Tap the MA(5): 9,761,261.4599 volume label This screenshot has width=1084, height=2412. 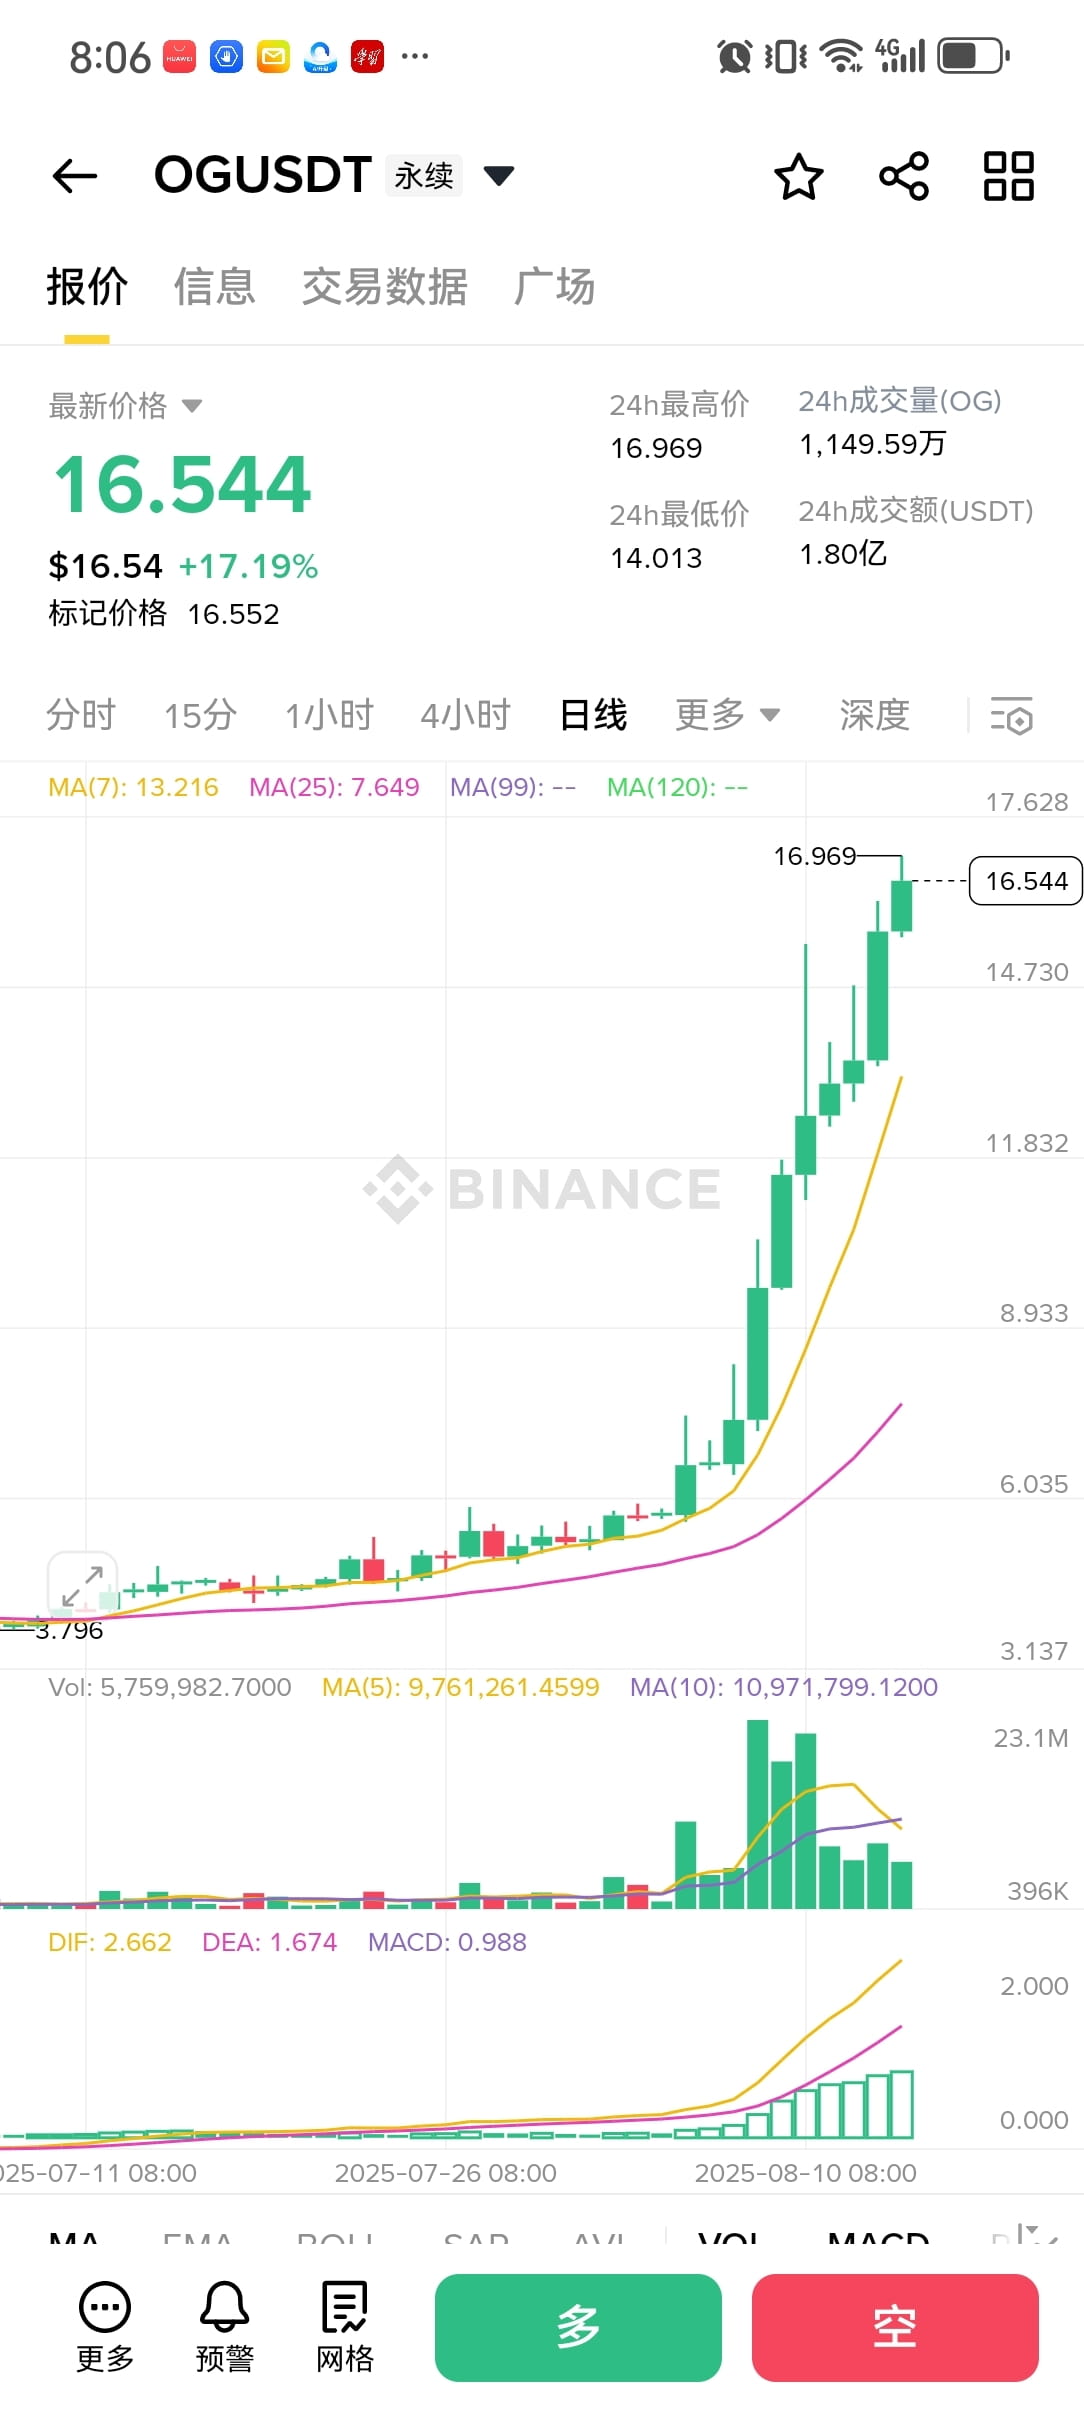click(x=460, y=1687)
